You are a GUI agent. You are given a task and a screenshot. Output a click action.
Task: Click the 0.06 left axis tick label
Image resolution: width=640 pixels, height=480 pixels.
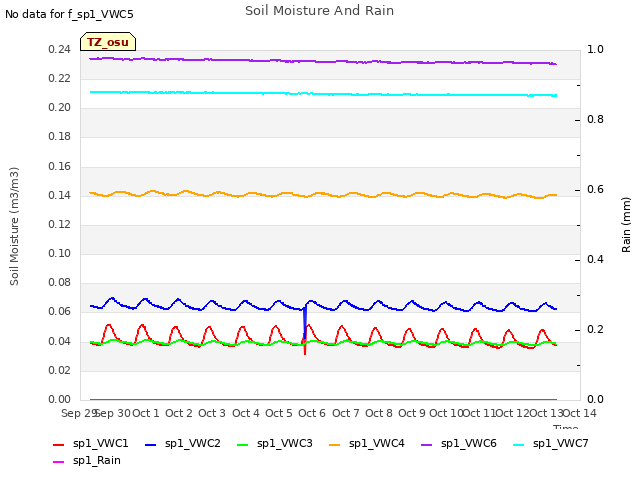coord(60,312)
